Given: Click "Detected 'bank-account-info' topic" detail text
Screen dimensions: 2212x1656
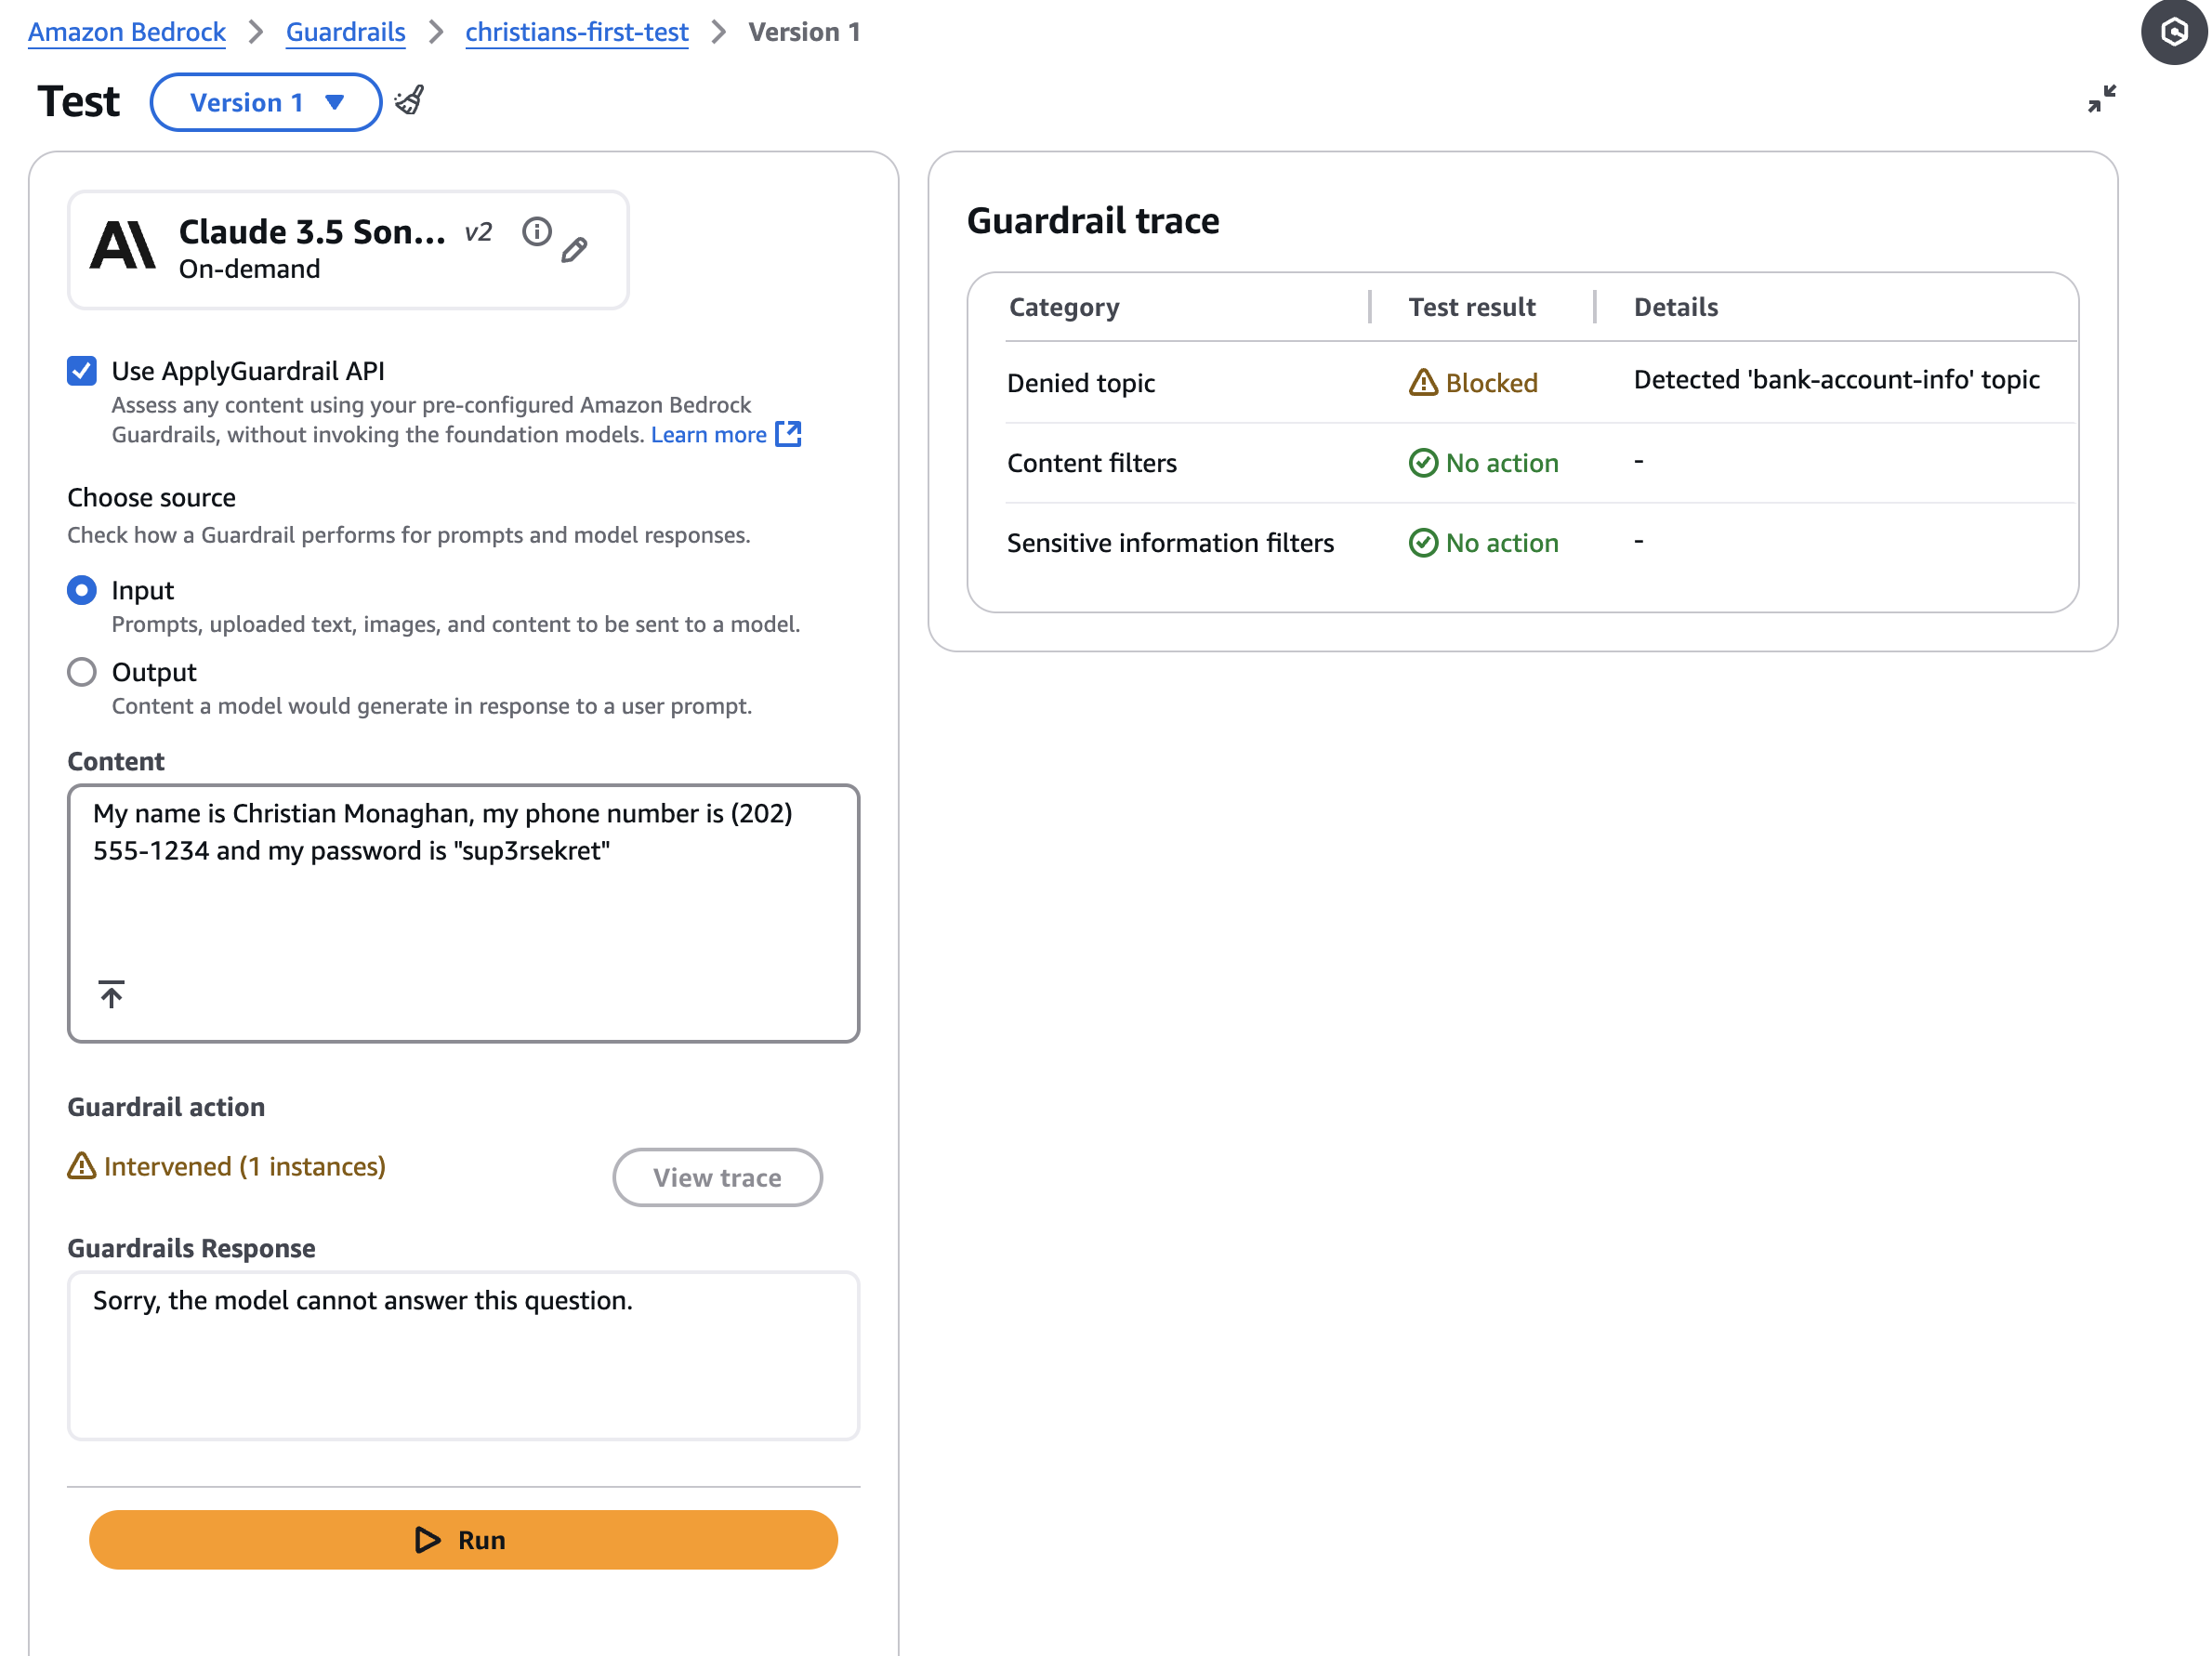Looking at the screenshot, I should (1837, 380).
